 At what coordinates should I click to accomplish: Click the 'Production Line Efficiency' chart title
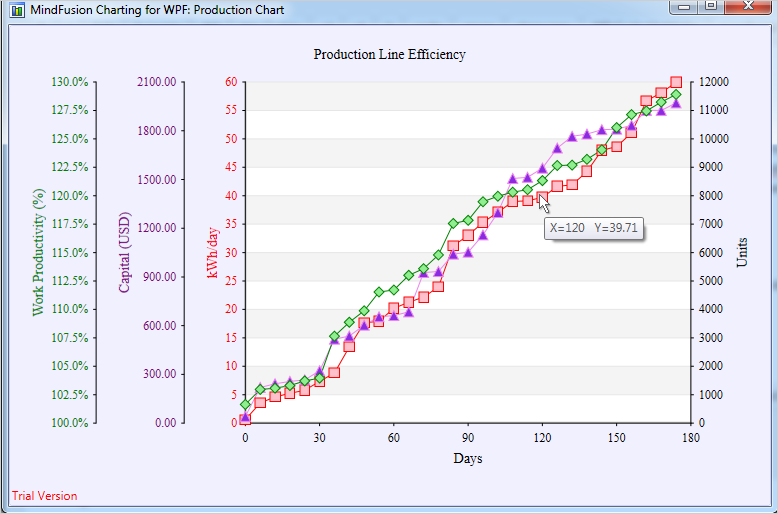tap(389, 54)
